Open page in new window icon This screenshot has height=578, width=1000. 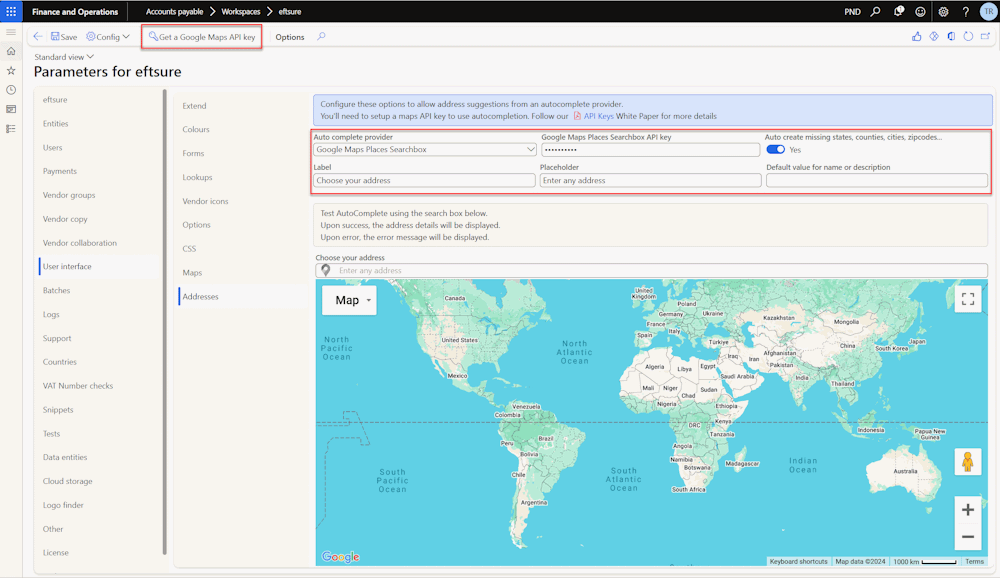click(985, 36)
